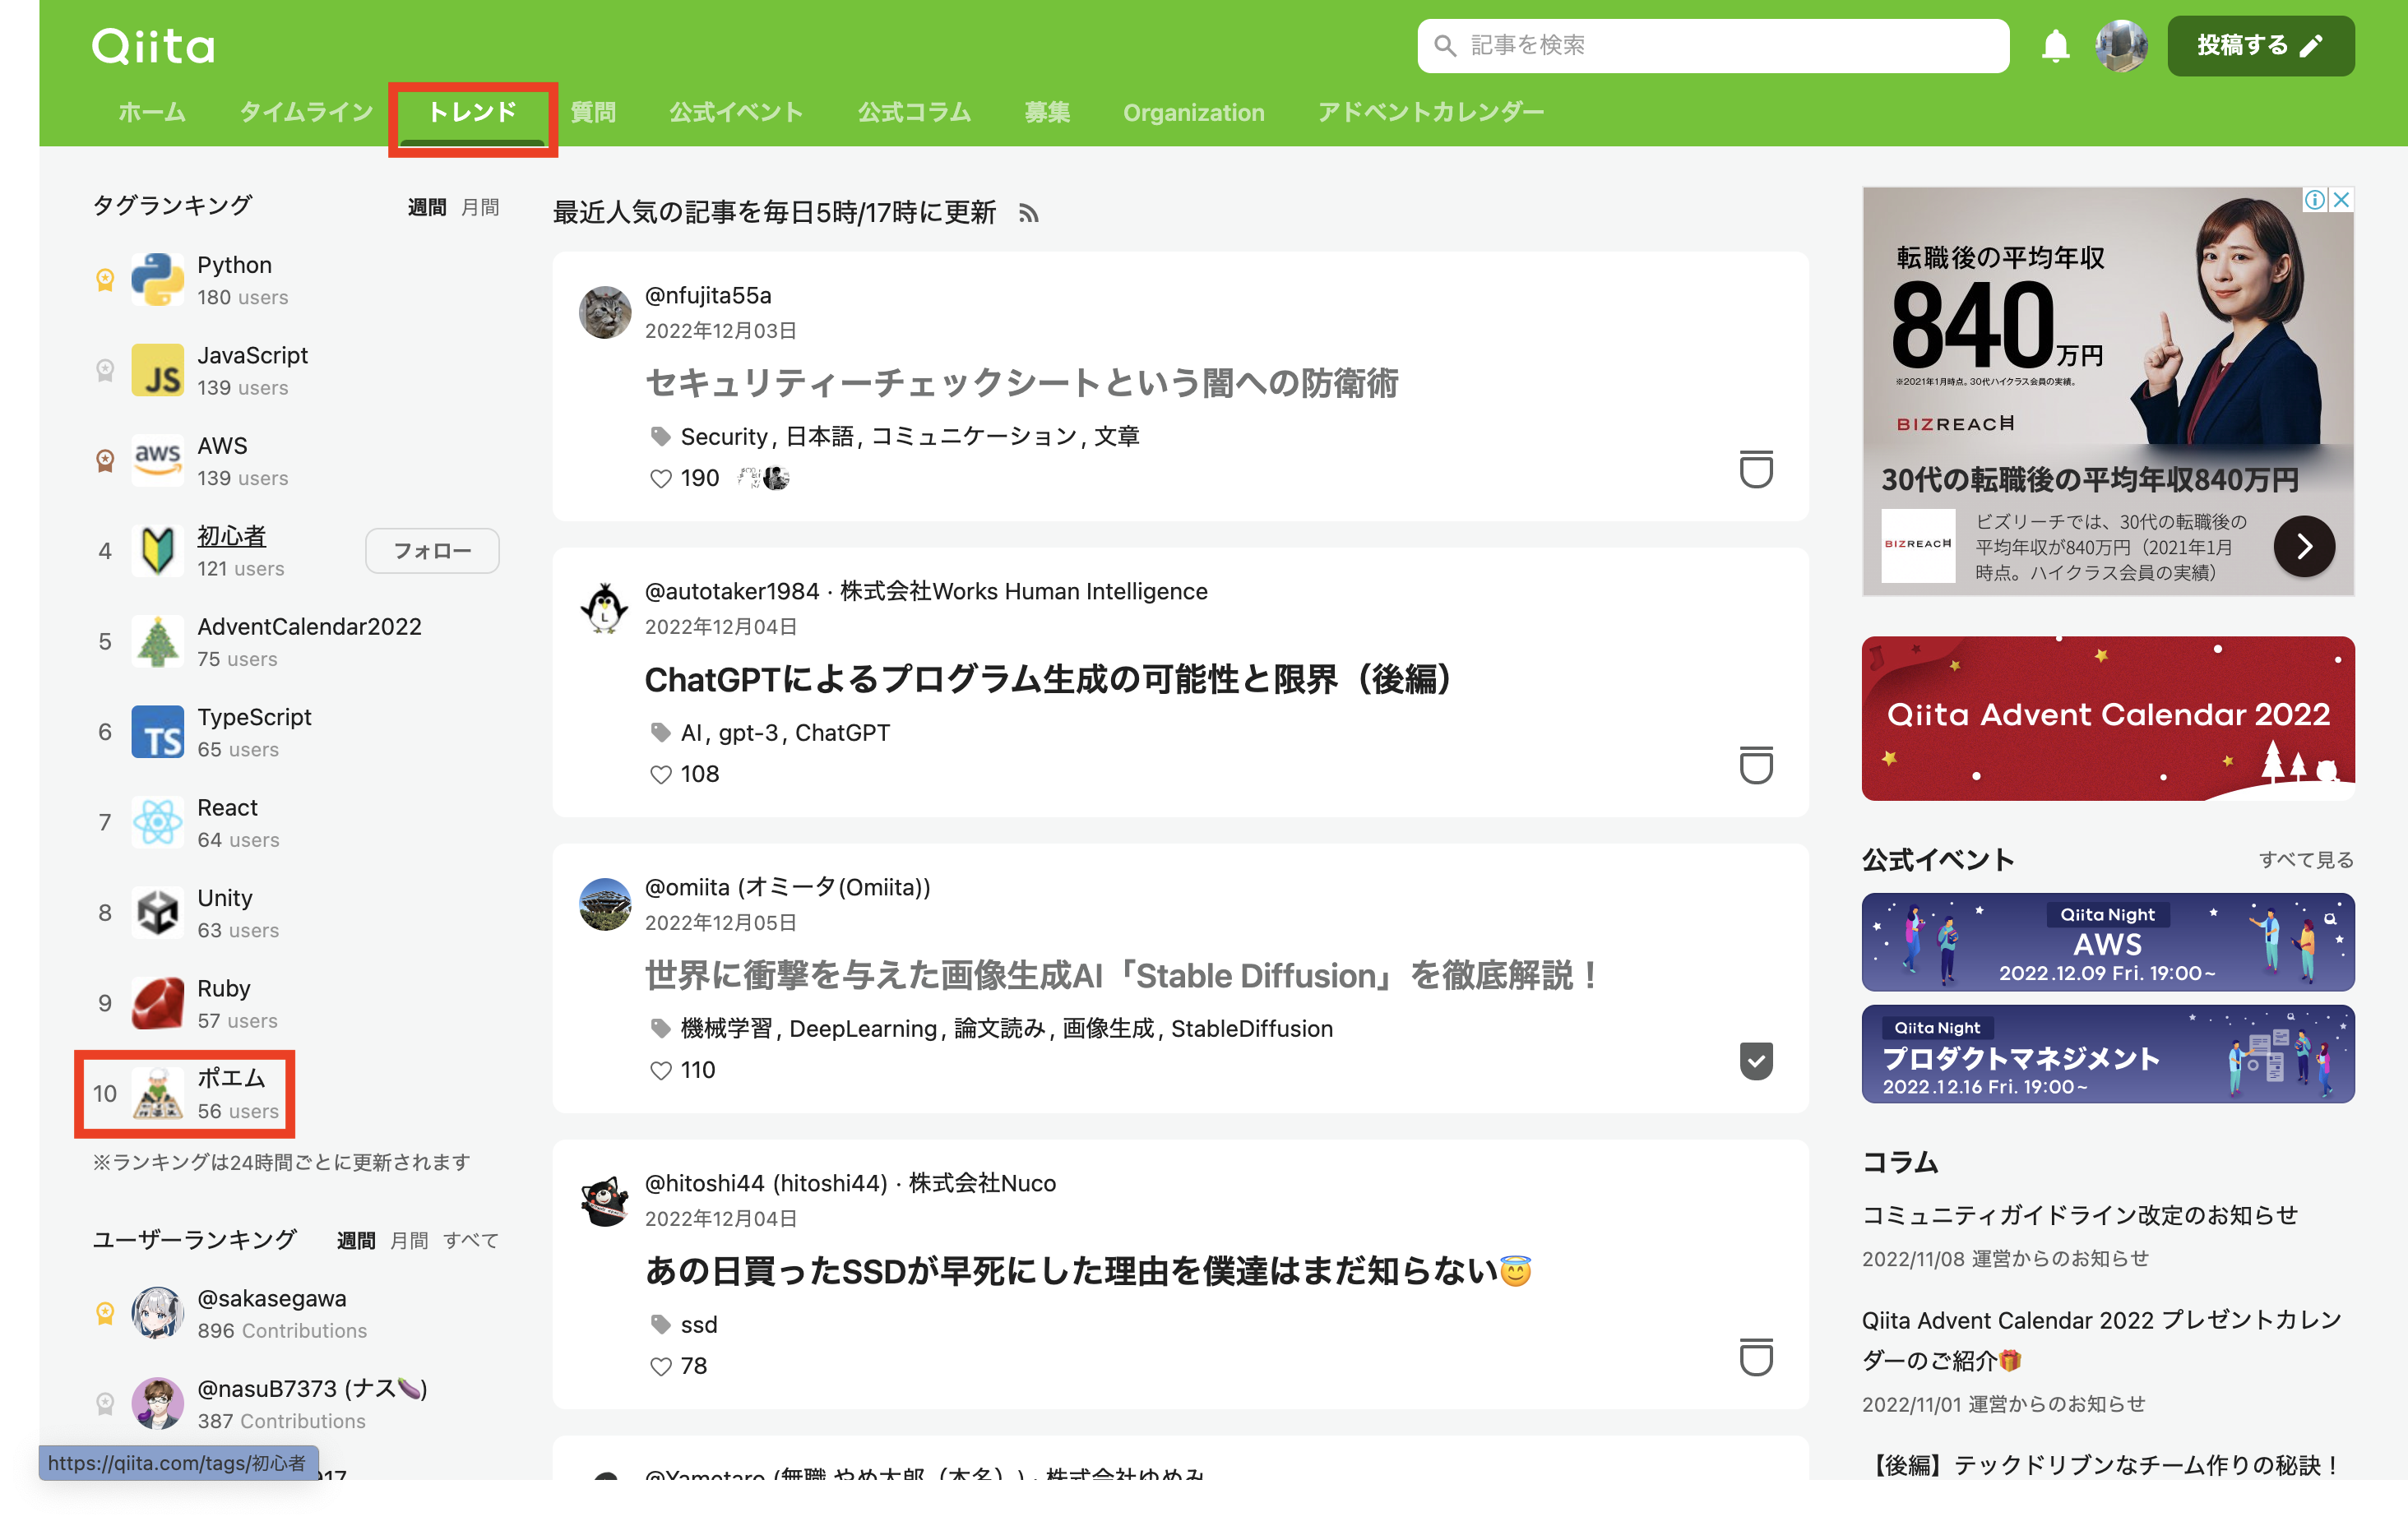Open the AdventCalendar2022 tag link
Image resolution: width=2408 pixels, height=1526 pixels.
309,627
